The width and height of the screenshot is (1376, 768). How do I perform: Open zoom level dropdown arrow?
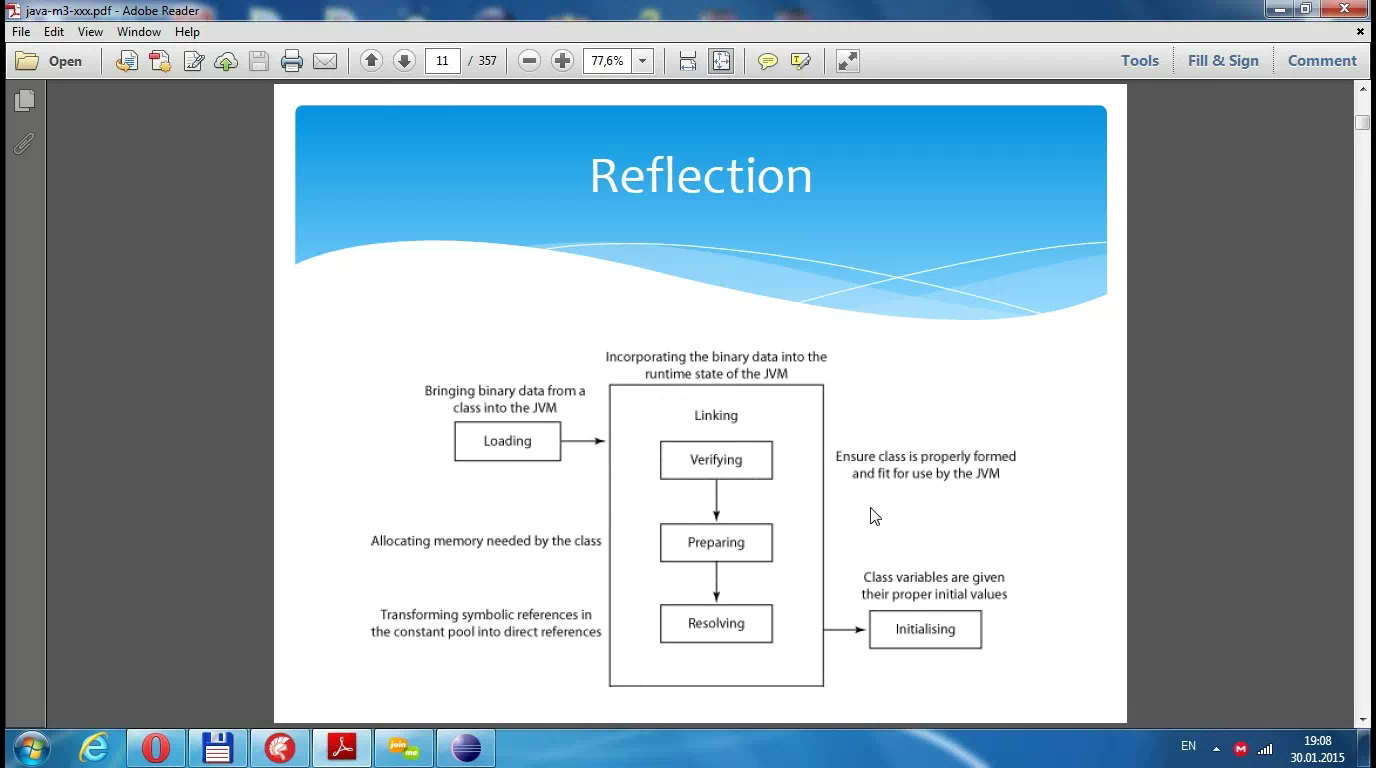643,61
